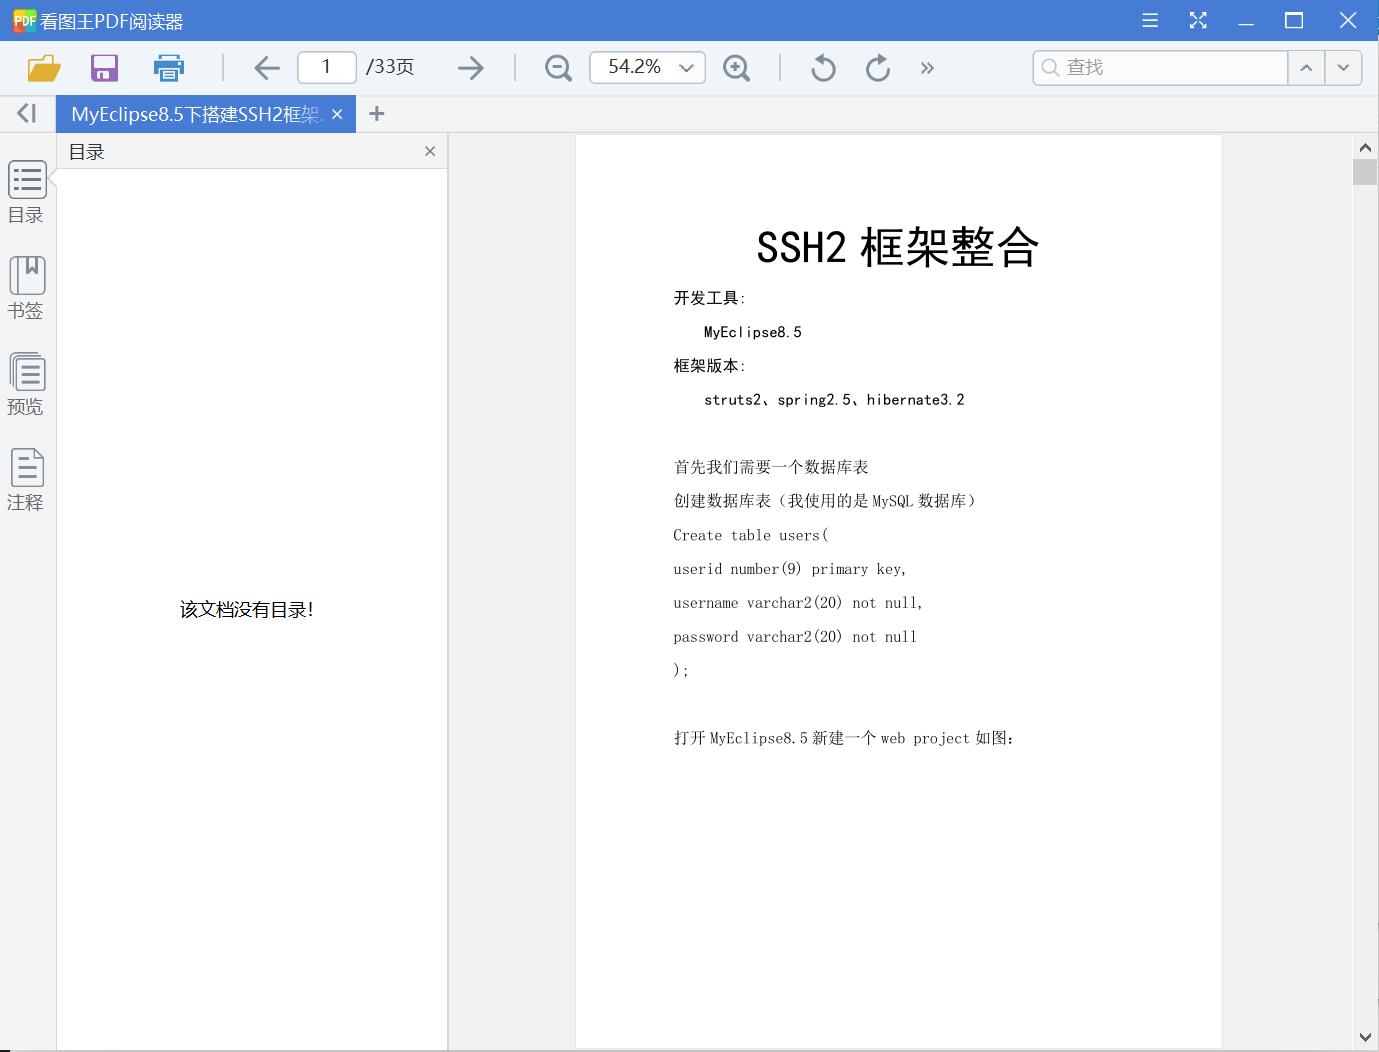Click the 首先我们需要一个数据库表 line
The width and height of the screenshot is (1379, 1052).
pos(771,467)
